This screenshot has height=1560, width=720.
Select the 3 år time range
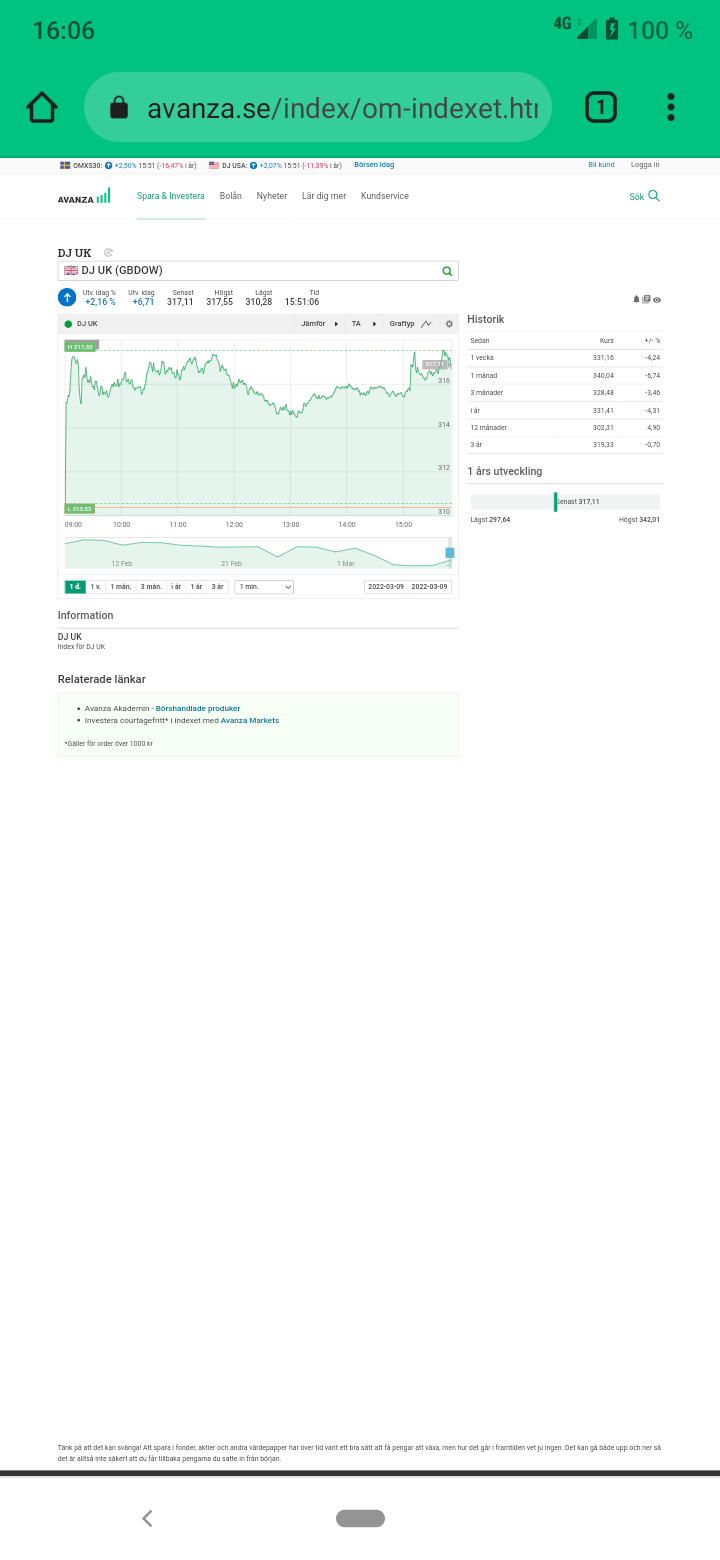tap(217, 587)
